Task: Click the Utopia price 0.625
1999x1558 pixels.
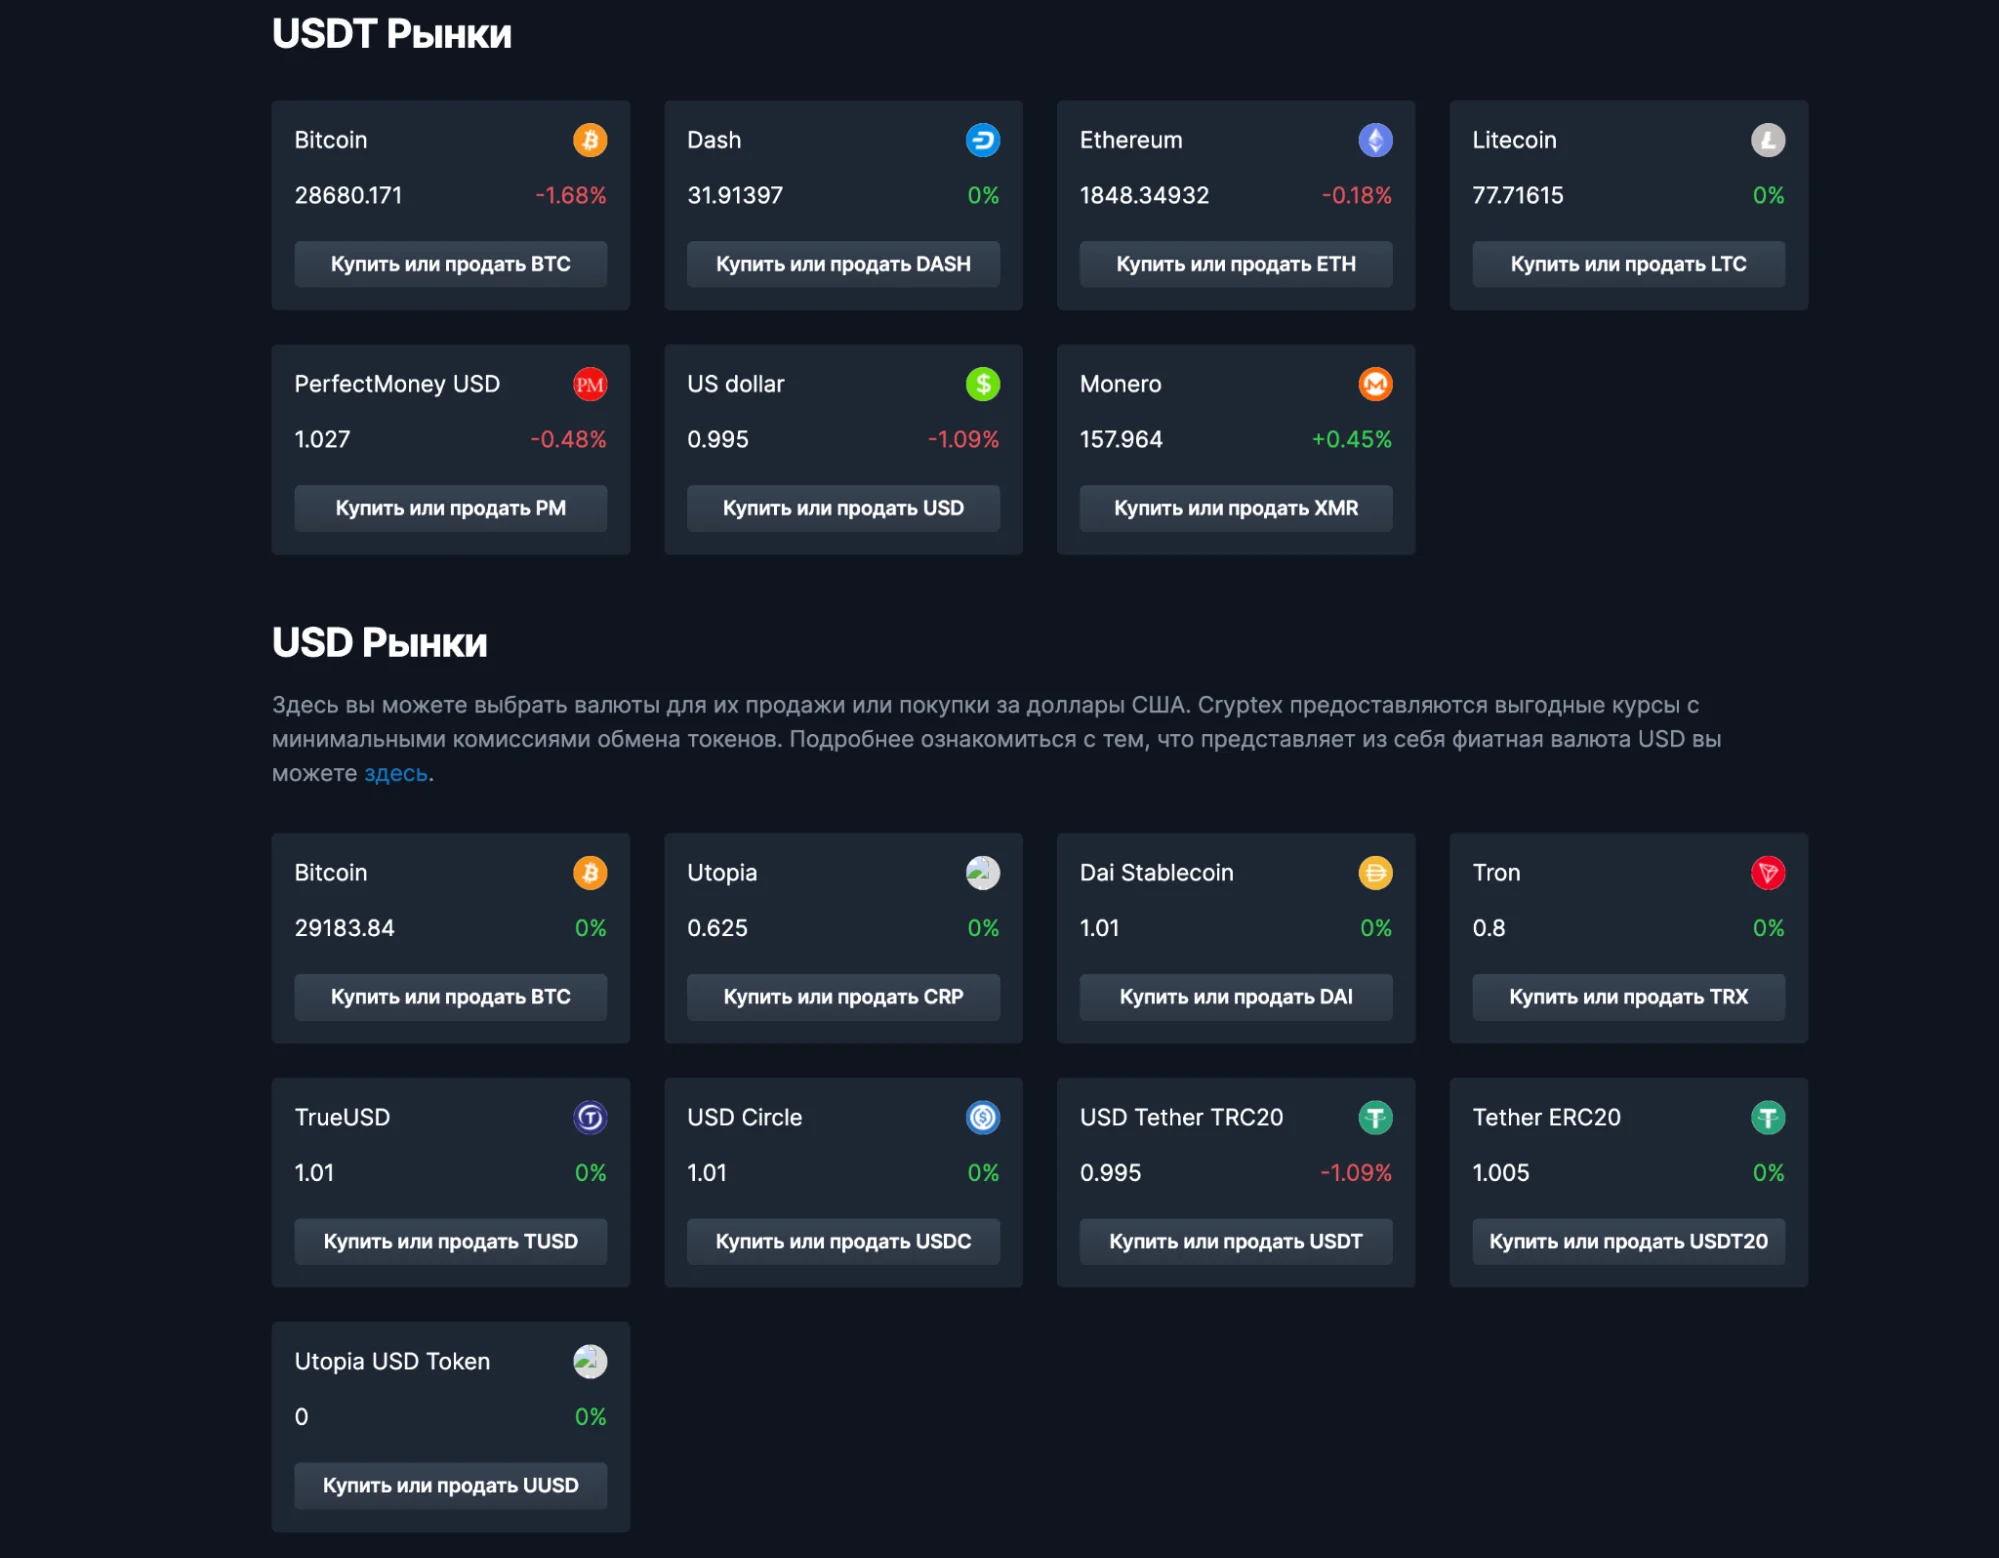Action: point(717,928)
